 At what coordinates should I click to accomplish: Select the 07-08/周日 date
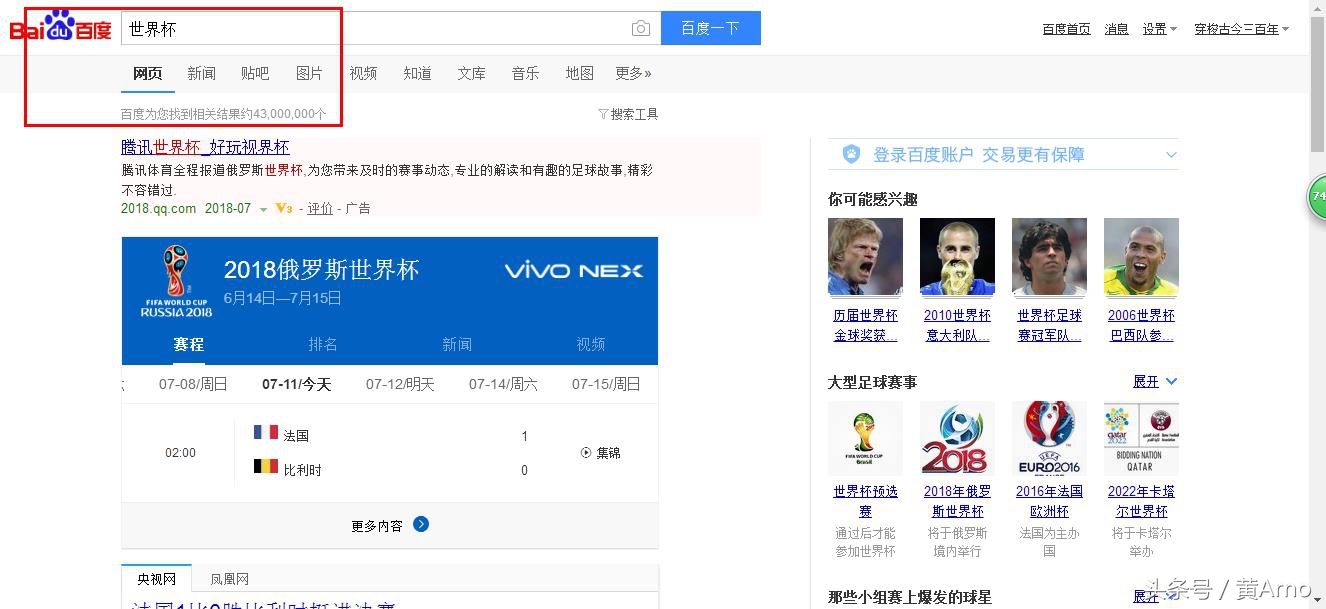point(193,384)
